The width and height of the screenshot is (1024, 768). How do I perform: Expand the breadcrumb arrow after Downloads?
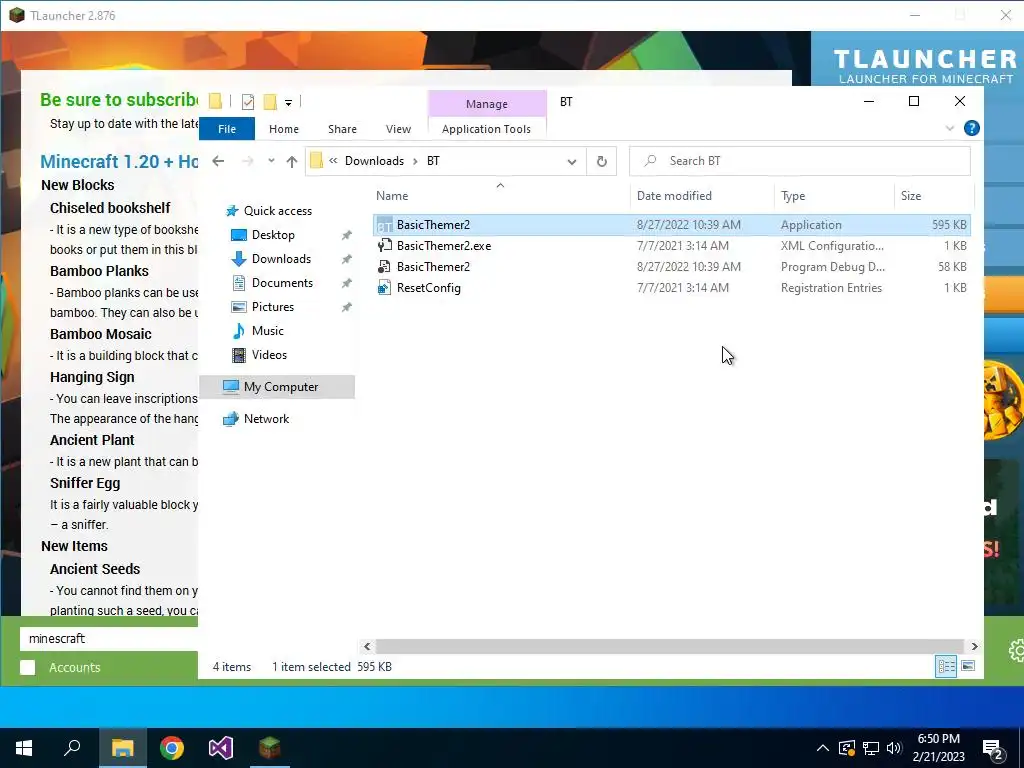tap(415, 161)
